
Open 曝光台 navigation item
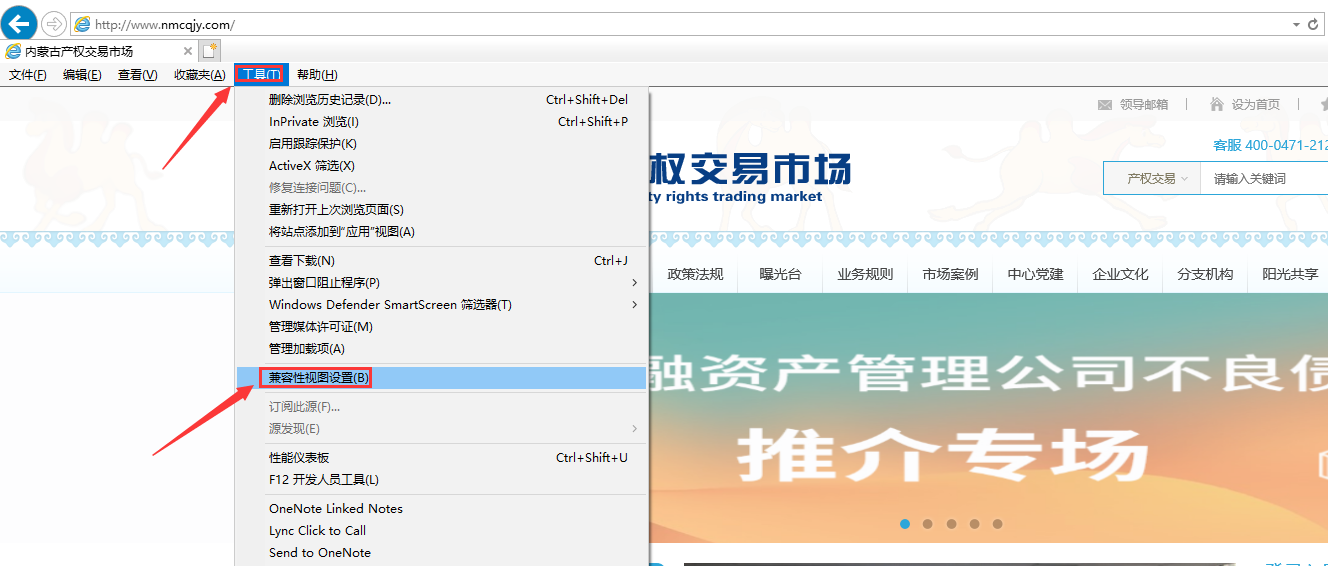(x=780, y=274)
